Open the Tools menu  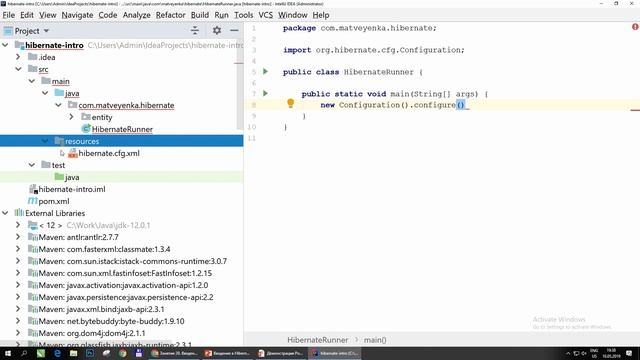pyautogui.click(x=244, y=15)
